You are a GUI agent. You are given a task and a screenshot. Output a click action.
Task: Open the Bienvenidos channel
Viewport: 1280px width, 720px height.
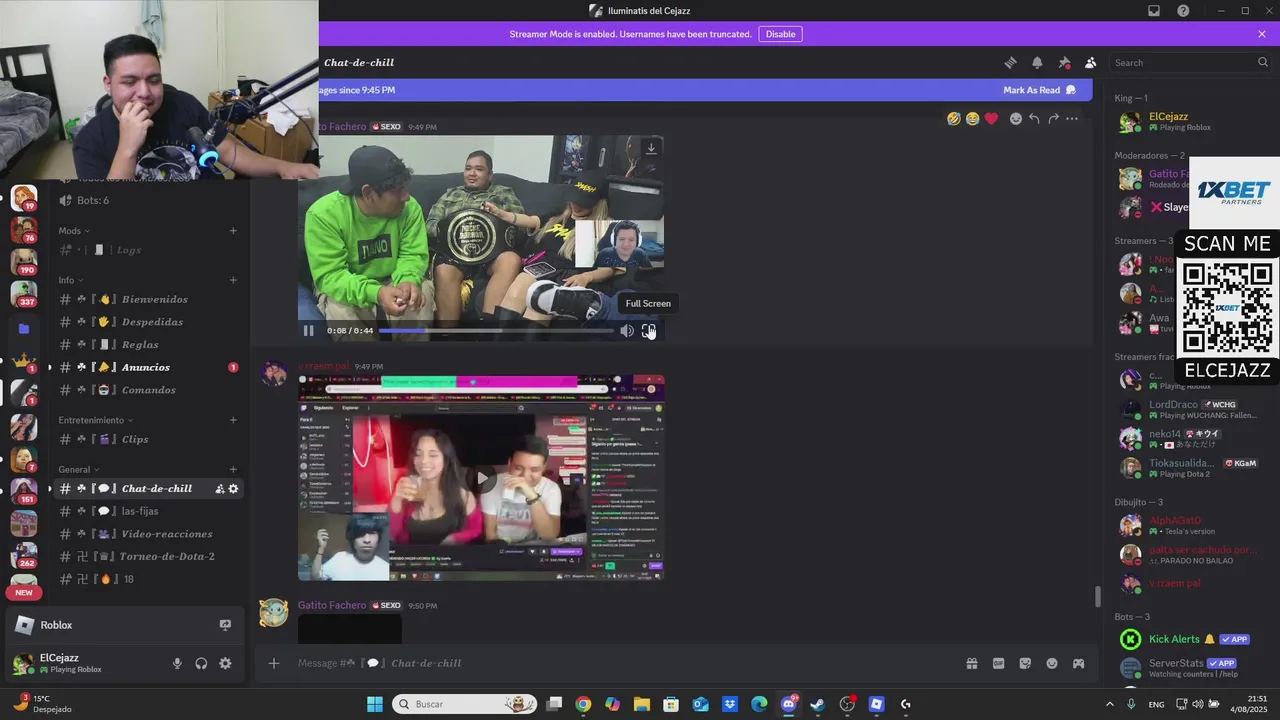click(x=148, y=299)
